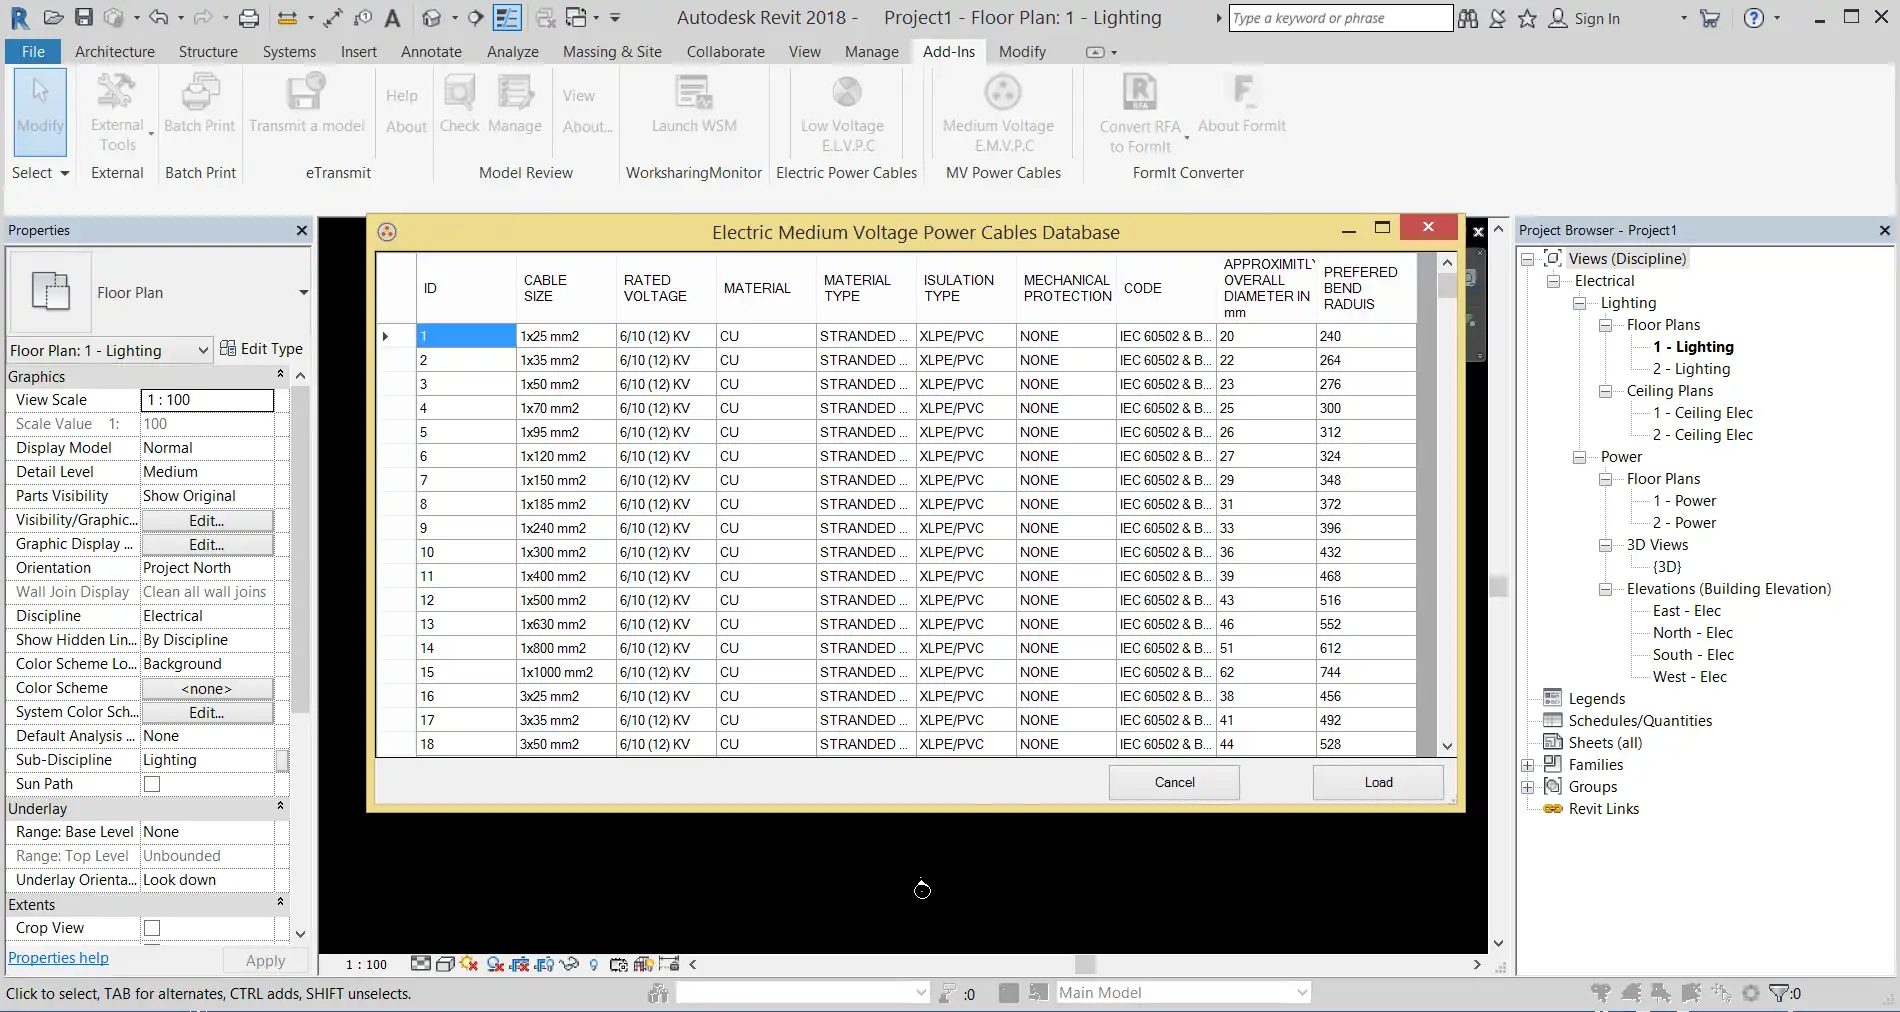Click the Print icon in quick access toolbar
1900x1012 pixels.
[249, 18]
